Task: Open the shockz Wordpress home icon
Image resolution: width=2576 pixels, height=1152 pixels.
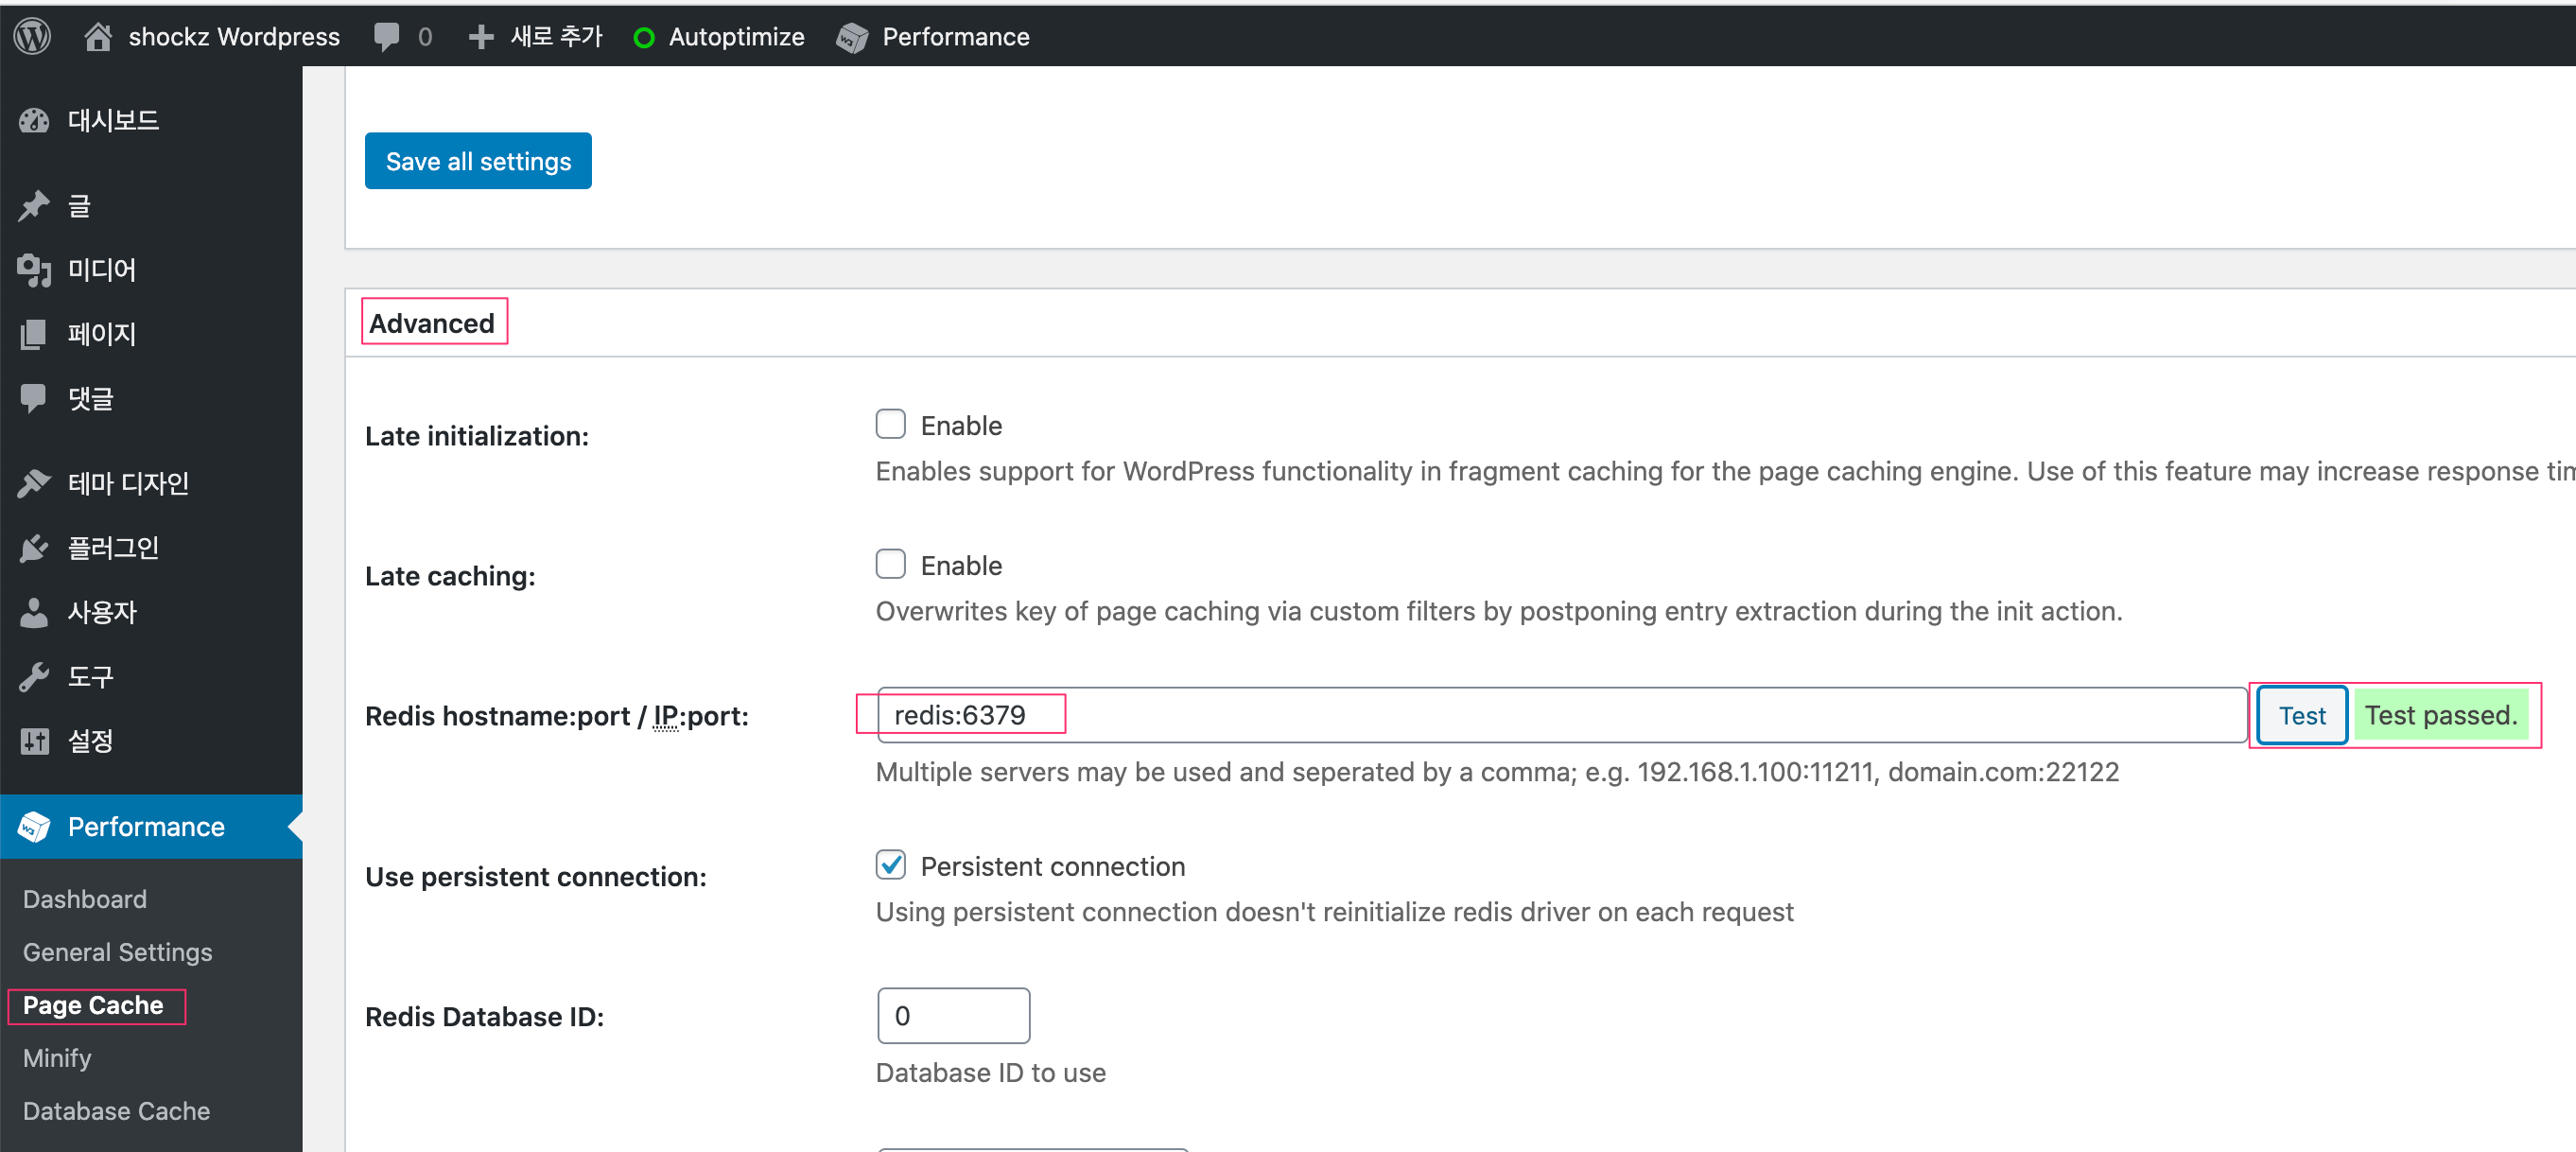Action: (x=97, y=36)
